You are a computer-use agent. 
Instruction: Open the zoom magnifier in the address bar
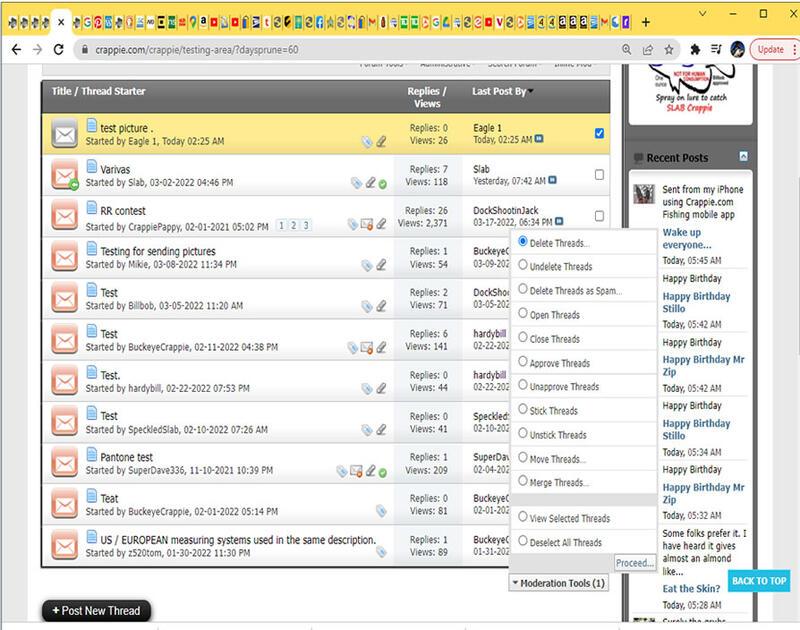627,49
